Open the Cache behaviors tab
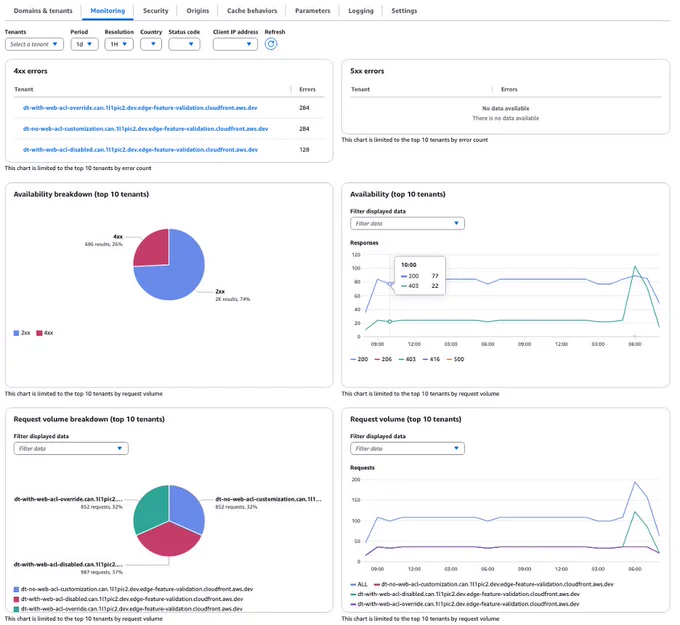 click(x=252, y=10)
